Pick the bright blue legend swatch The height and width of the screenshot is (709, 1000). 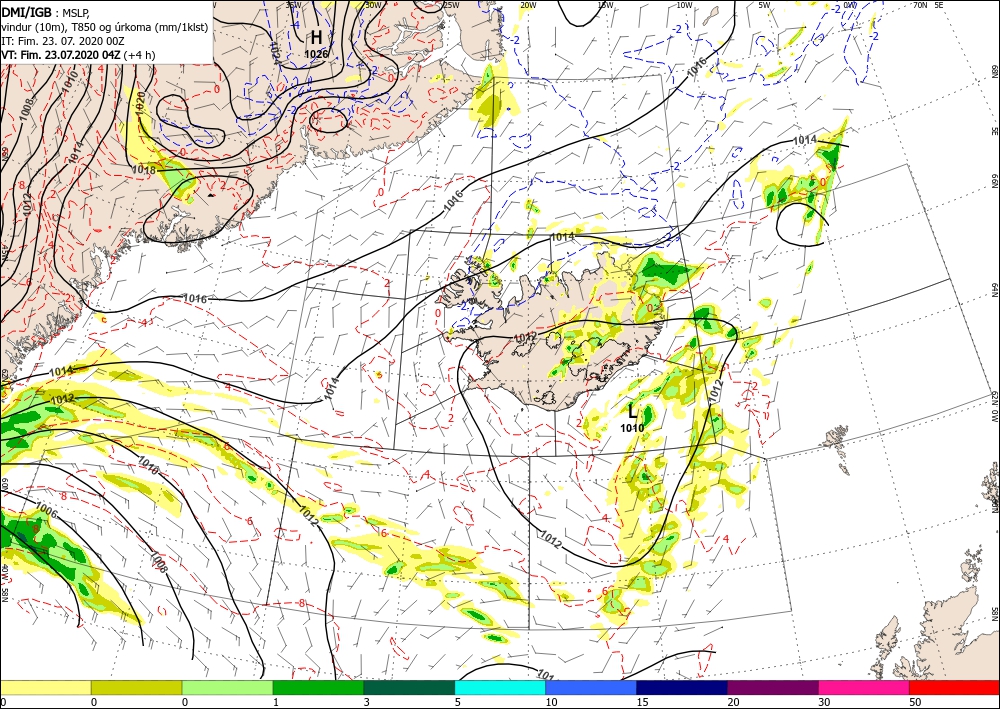(x=591, y=687)
